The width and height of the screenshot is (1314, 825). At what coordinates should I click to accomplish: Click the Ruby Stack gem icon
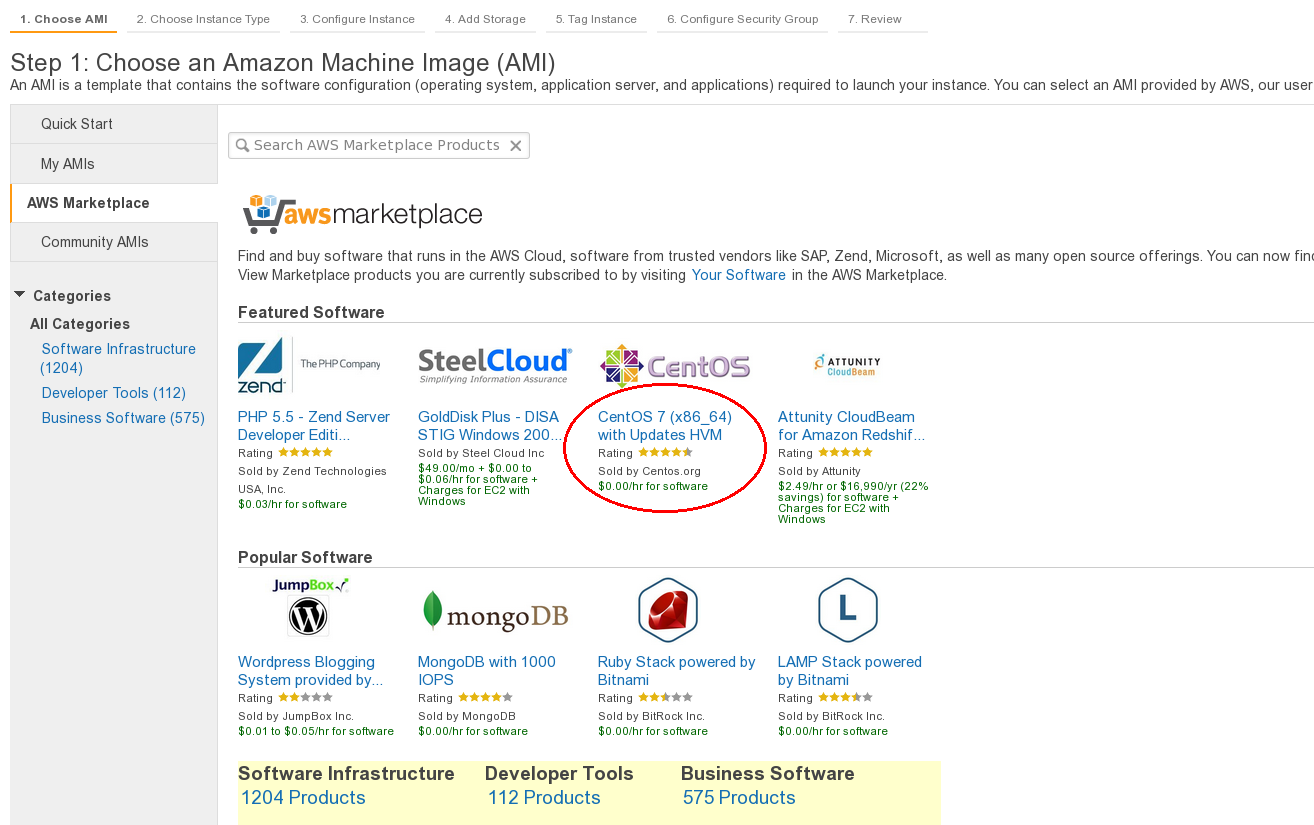tap(668, 609)
